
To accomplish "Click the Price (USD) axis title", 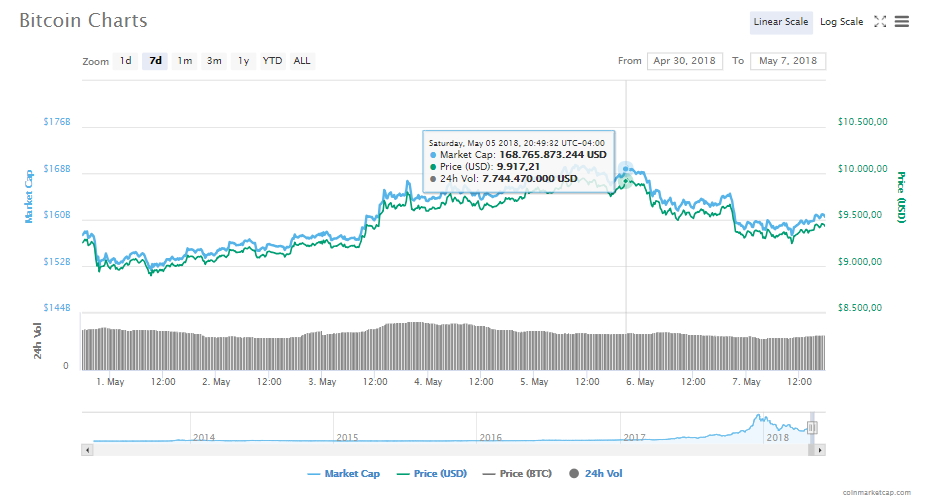I will point(901,197).
